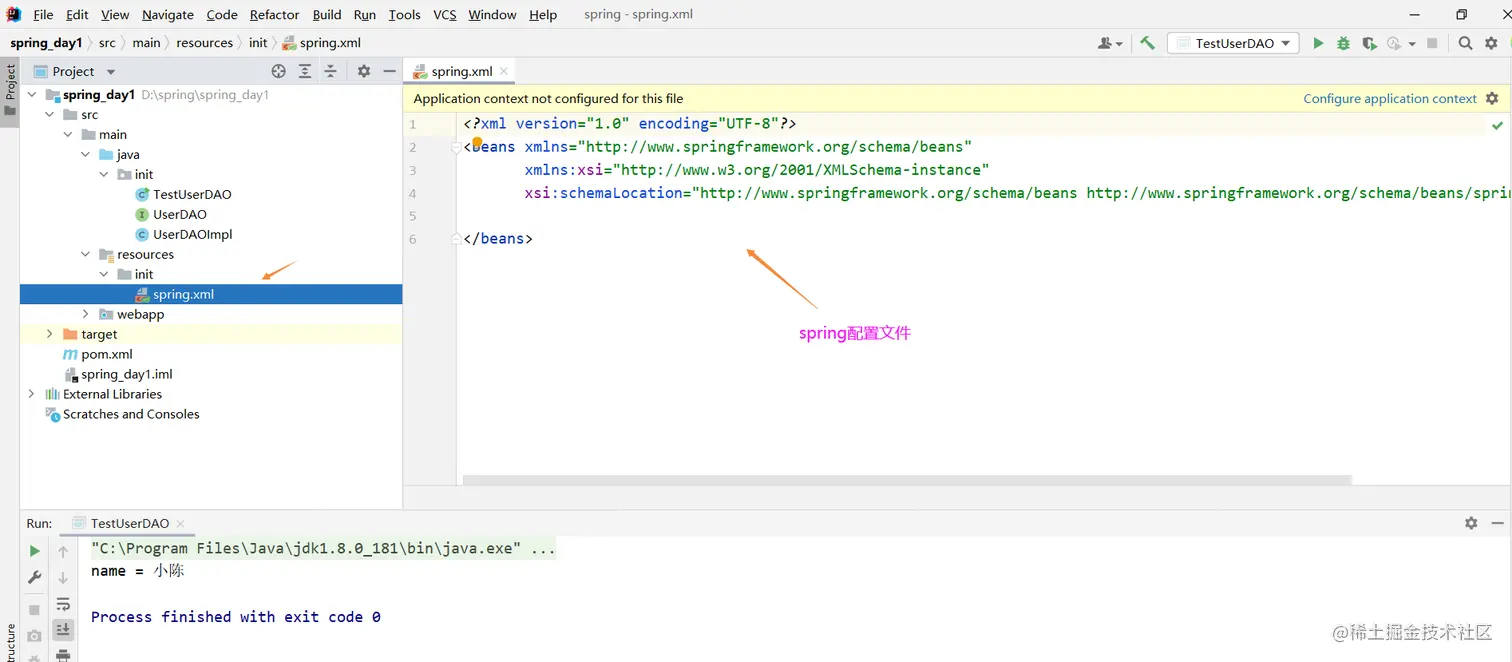The width and height of the screenshot is (1512, 662).
Task: Open the Tools menu
Action: coord(405,15)
